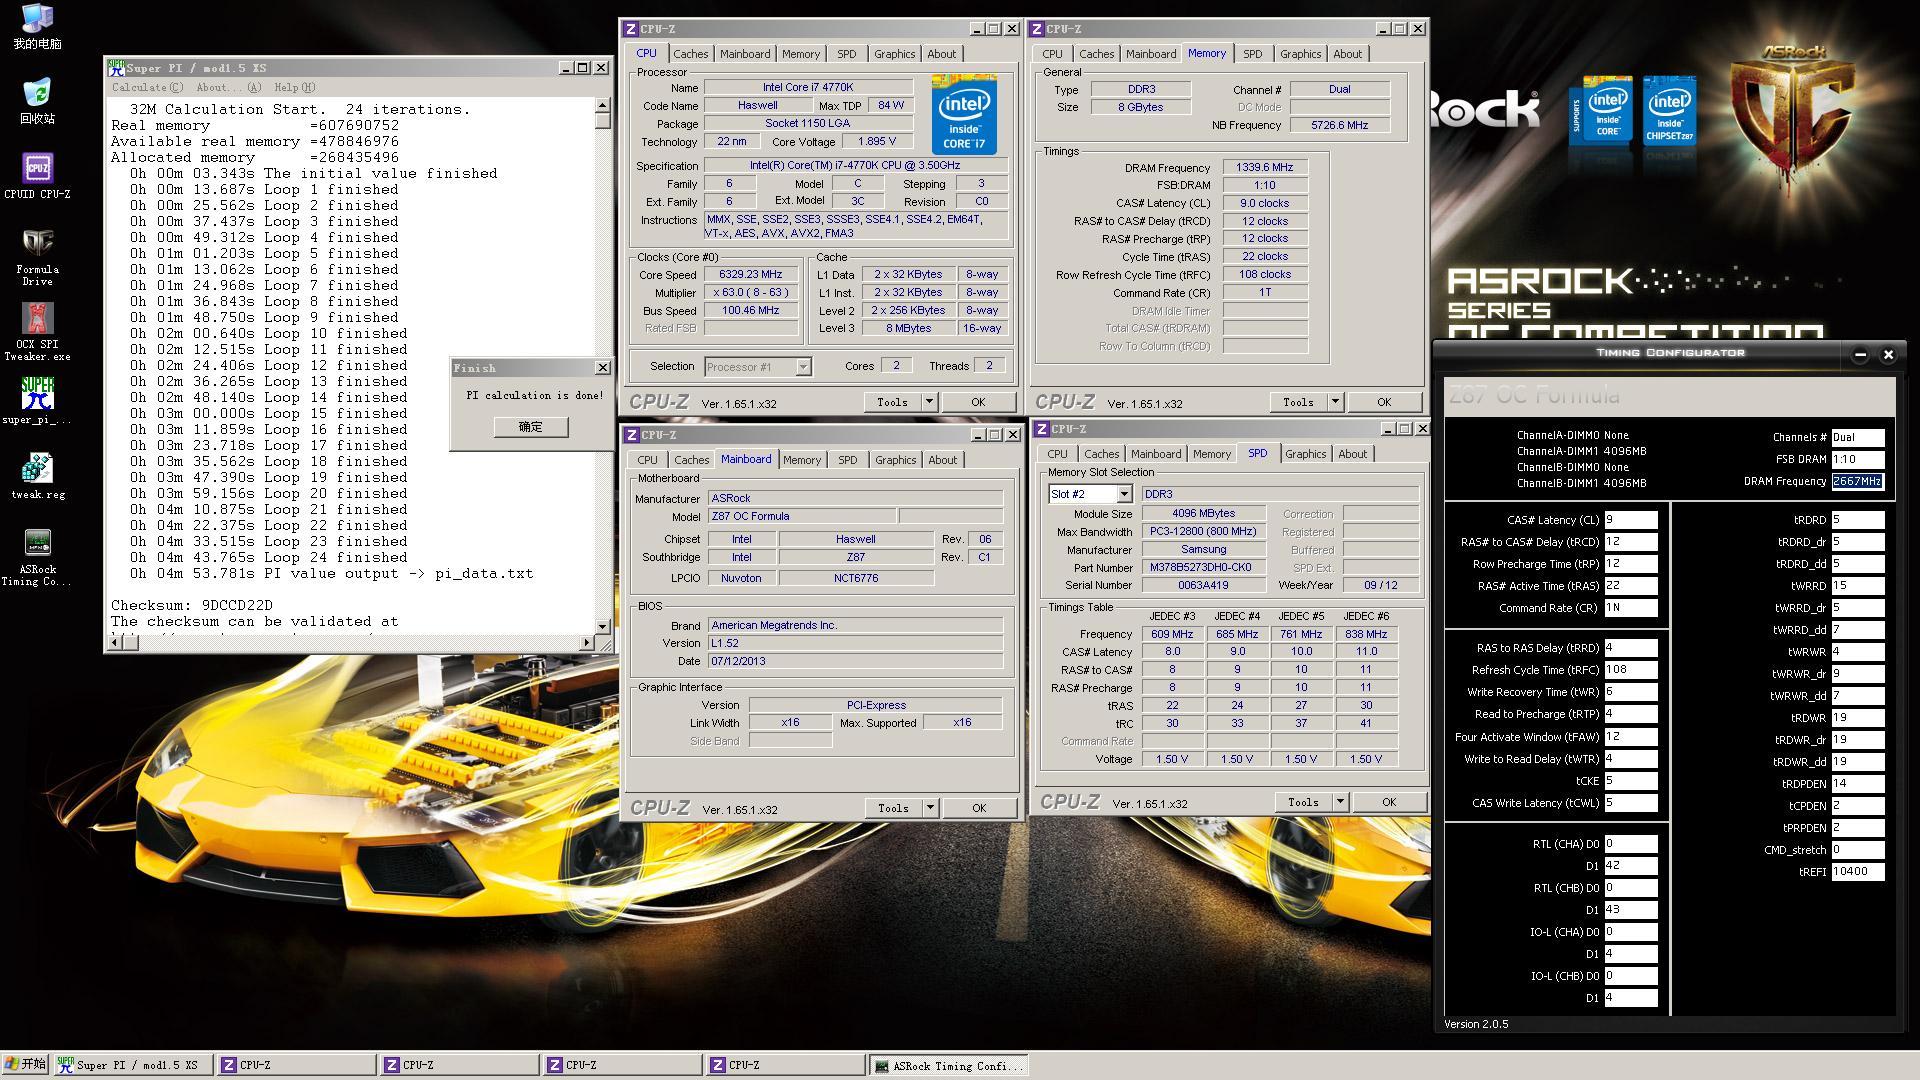
Task: Open the Slot #2 memory slot dropdown
Action: pyautogui.click(x=1124, y=494)
